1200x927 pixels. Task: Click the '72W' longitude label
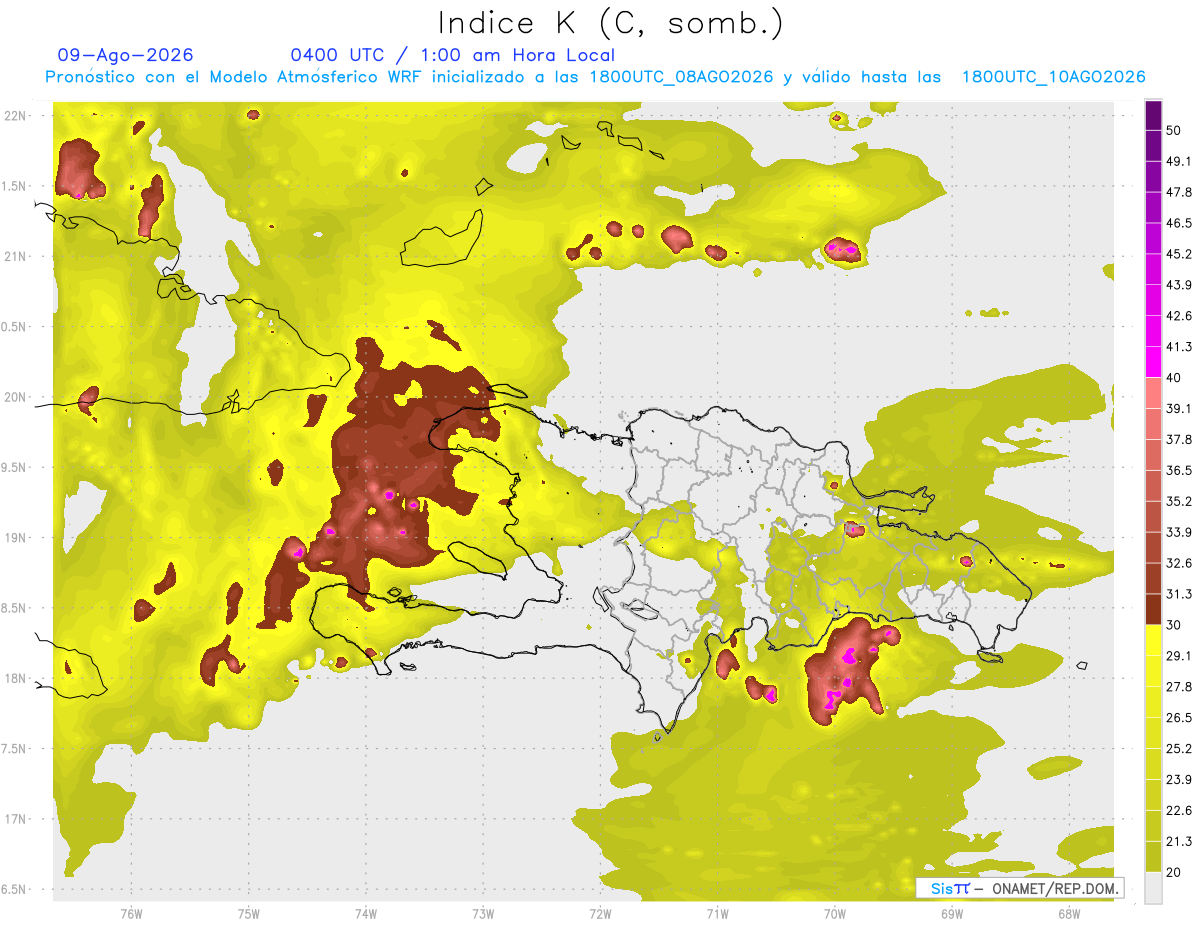click(600, 914)
